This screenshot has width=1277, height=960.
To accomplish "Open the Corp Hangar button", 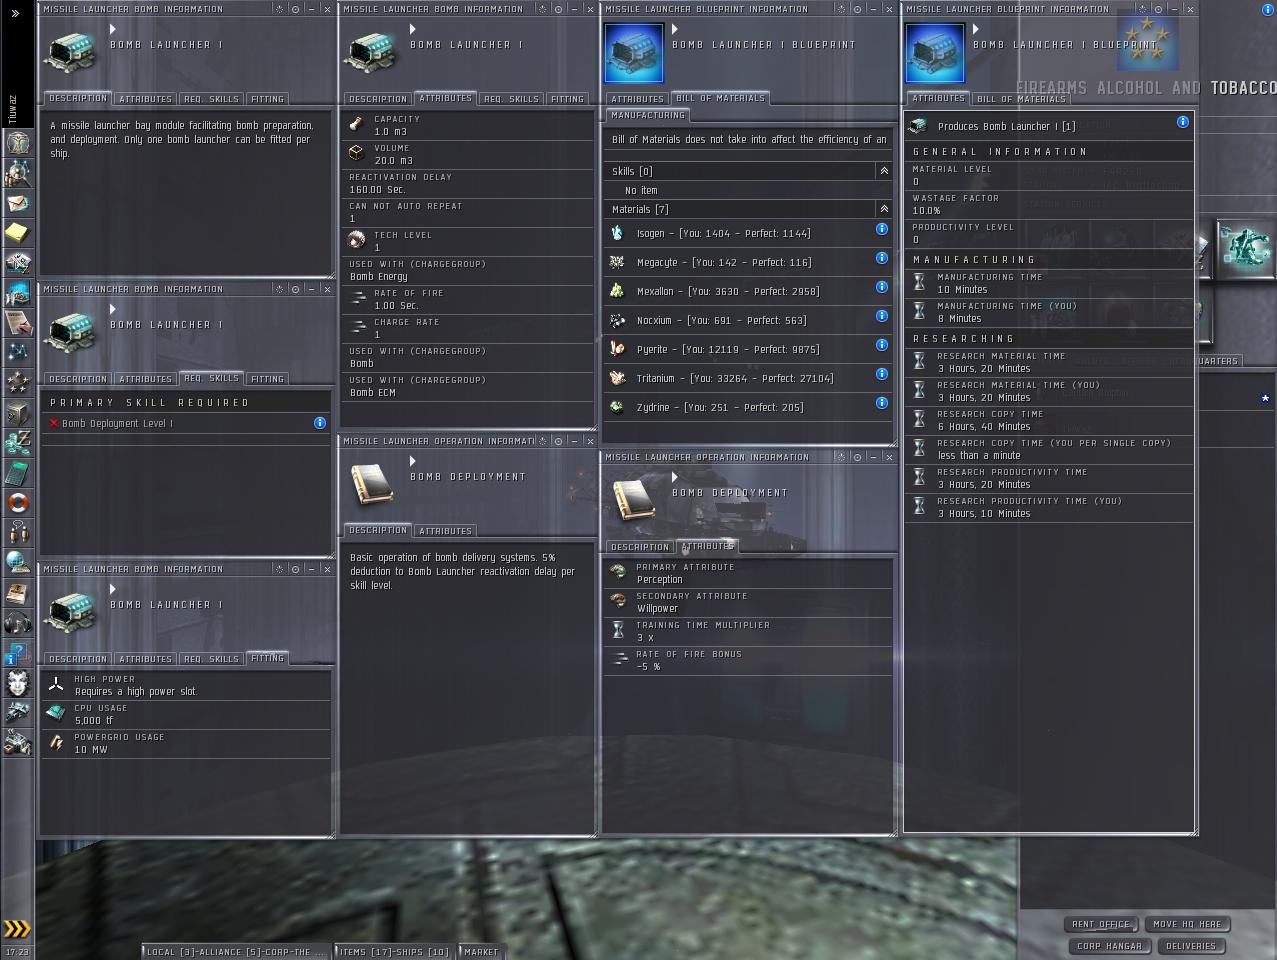I will 1109,946.
